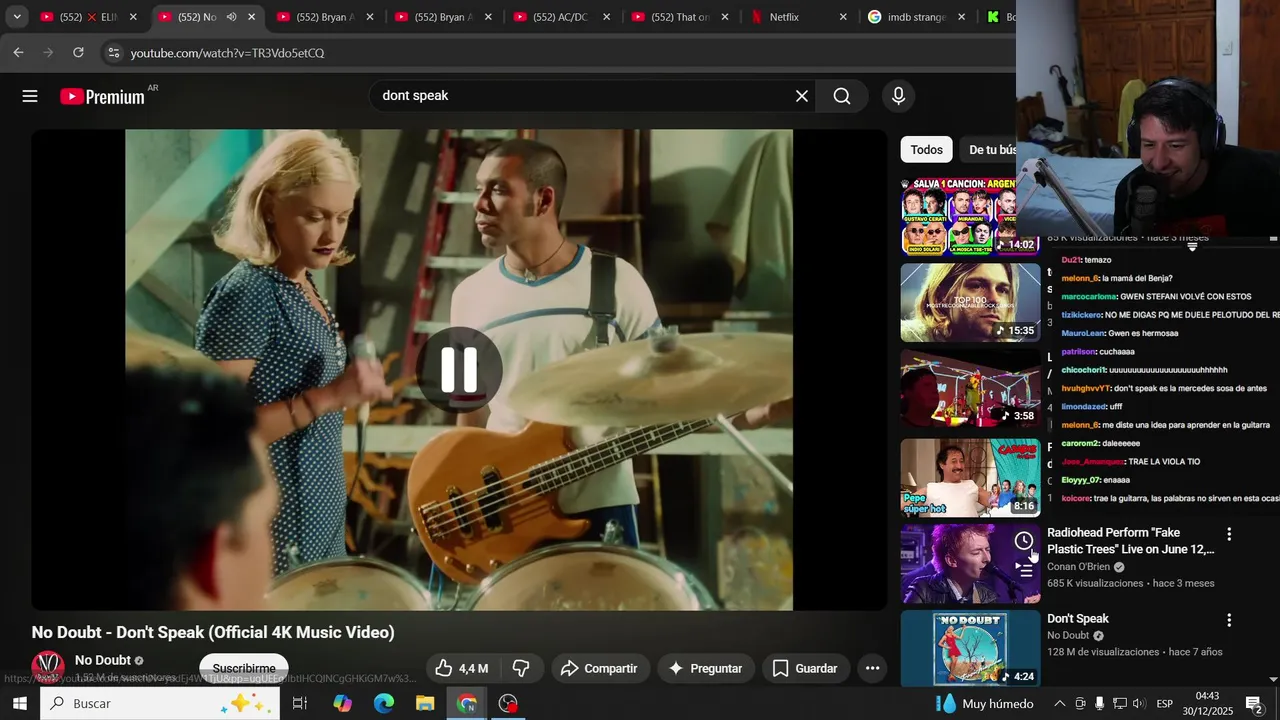The width and height of the screenshot is (1280, 720).
Task: Open Pepe super hot thumbnail 8:16
Action: [x=970, y=478]
